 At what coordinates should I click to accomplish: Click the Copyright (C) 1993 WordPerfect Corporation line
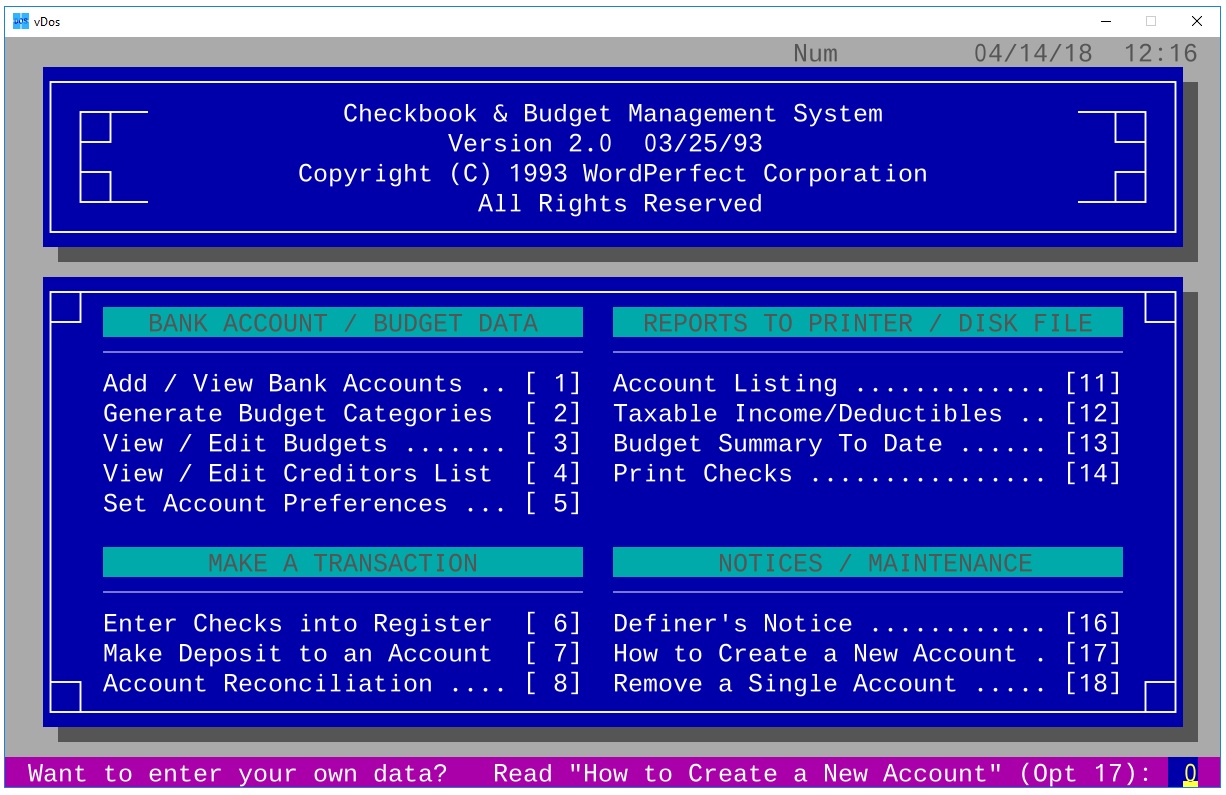[x=613, y=174]
